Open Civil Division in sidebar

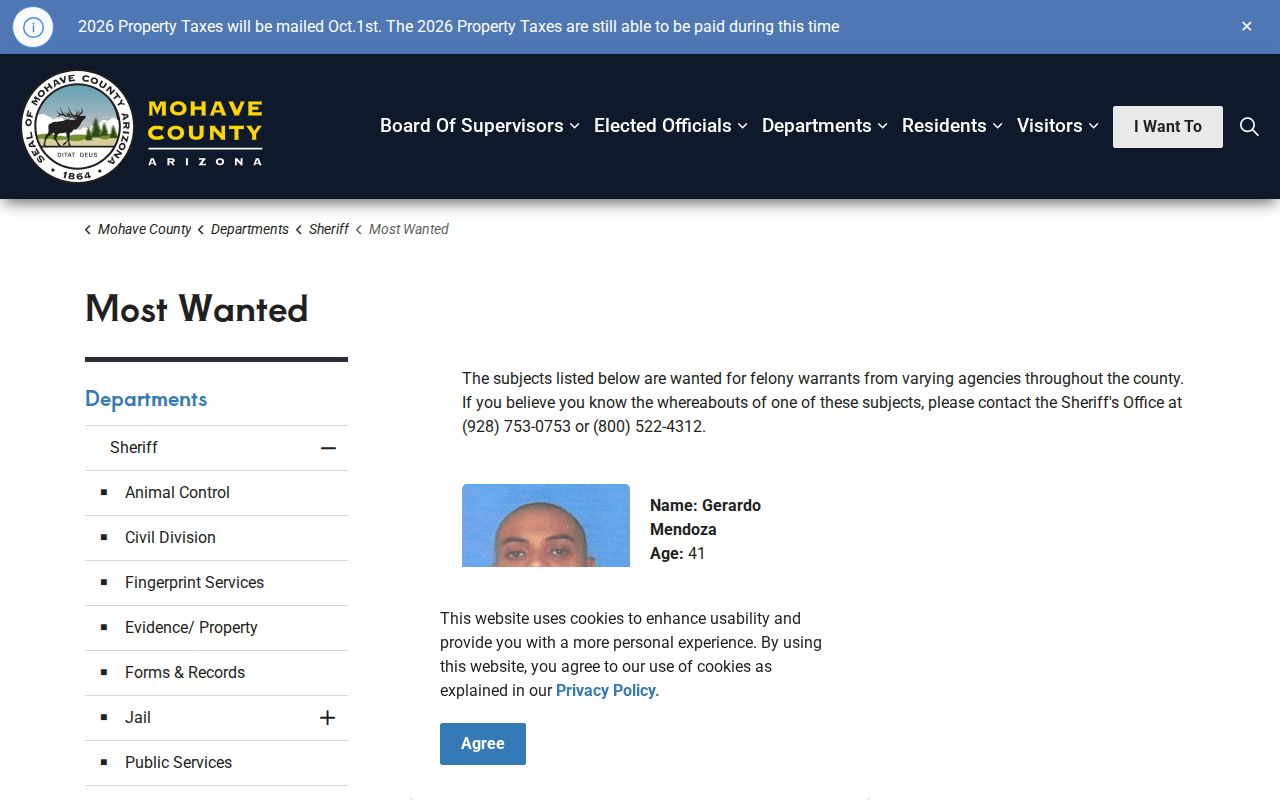tap(170, 537)
